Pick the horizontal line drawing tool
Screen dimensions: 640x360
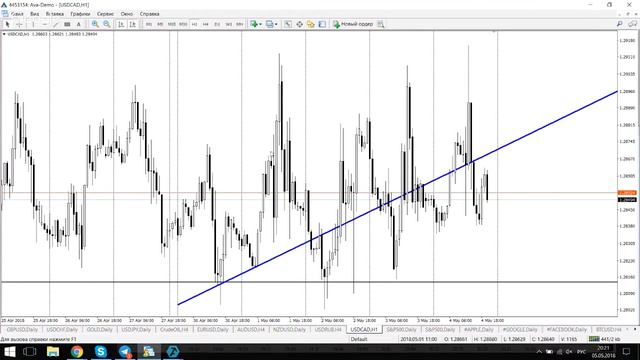(45, 24)
